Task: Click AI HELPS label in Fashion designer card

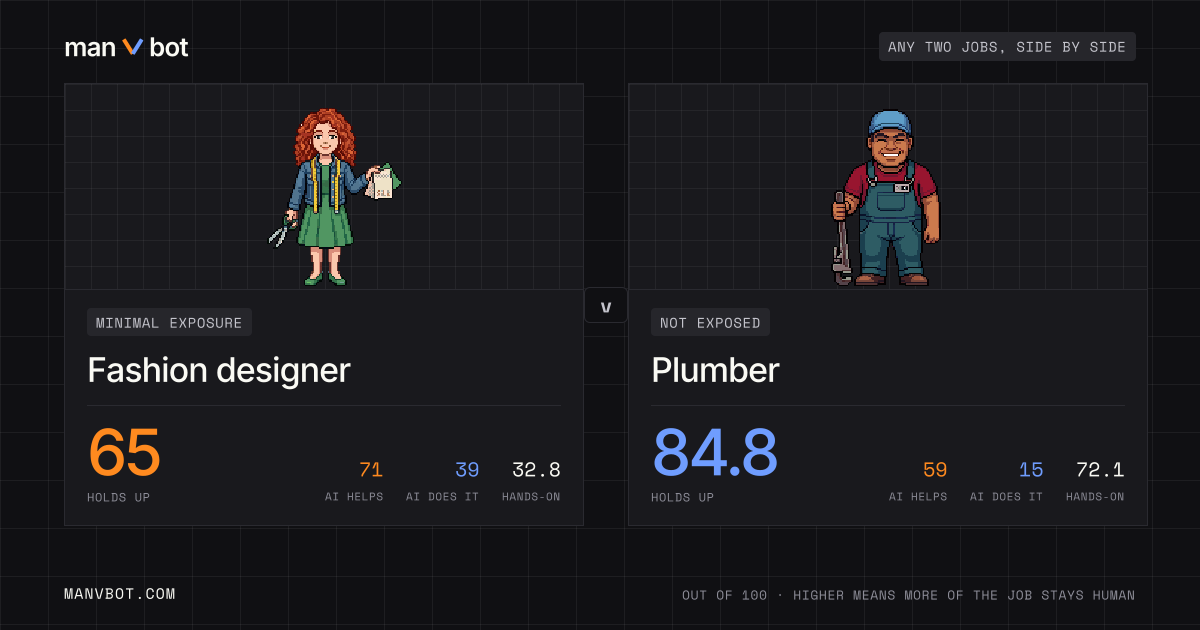Action: coord(354,497)
